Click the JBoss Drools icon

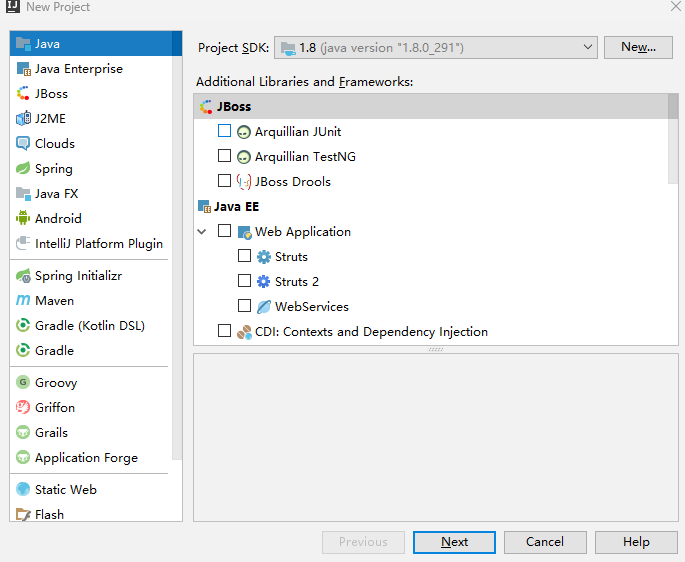(x=244, y=181)
